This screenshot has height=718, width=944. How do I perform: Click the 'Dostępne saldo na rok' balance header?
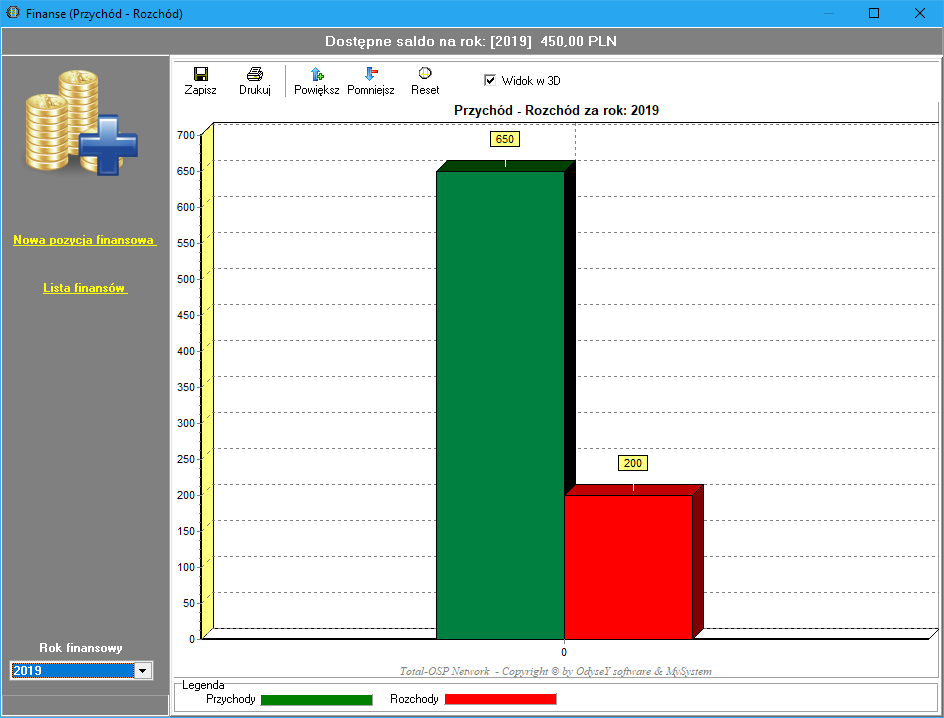point(471,42)
